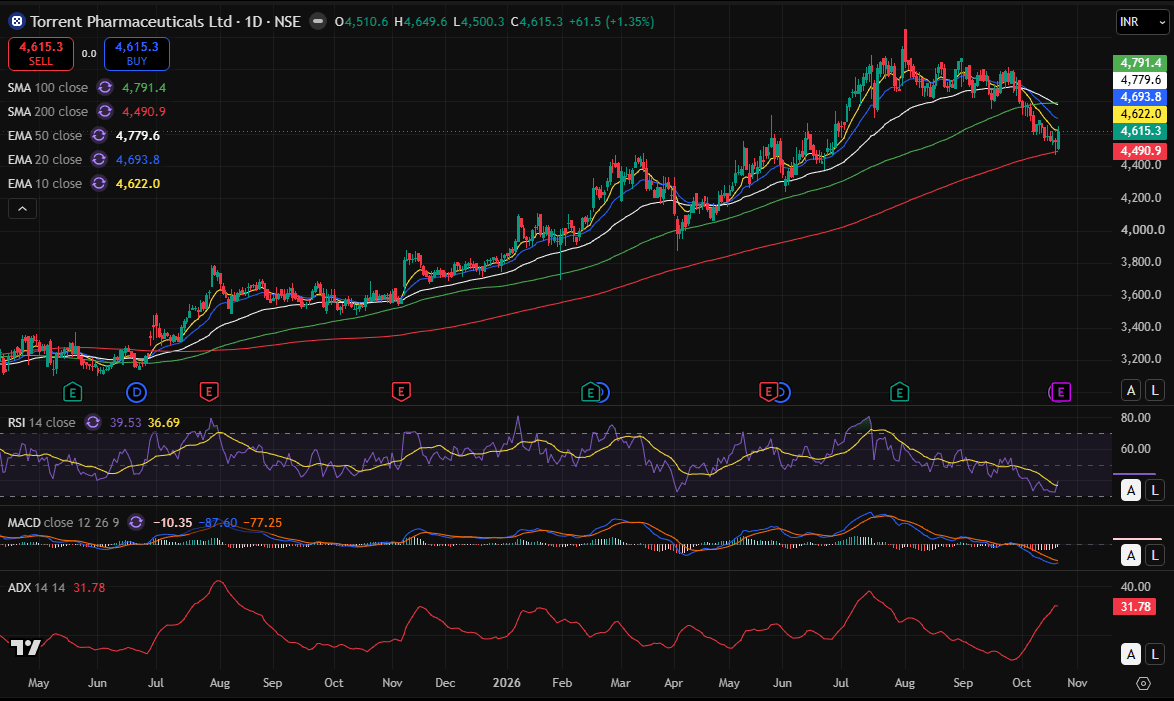
Task: Click the blue dividend D marker near July
Action: coord(136,392)
